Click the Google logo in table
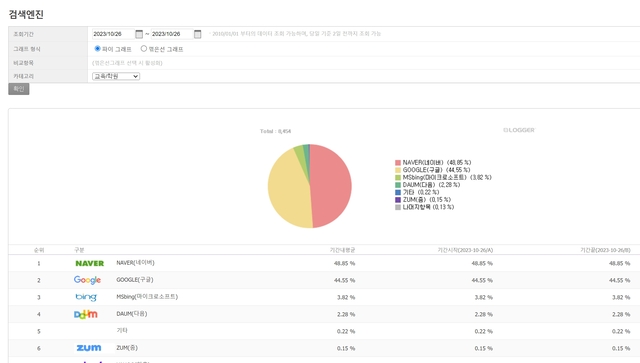The height and width of the screenshot is (363, 640). point(87,280)
